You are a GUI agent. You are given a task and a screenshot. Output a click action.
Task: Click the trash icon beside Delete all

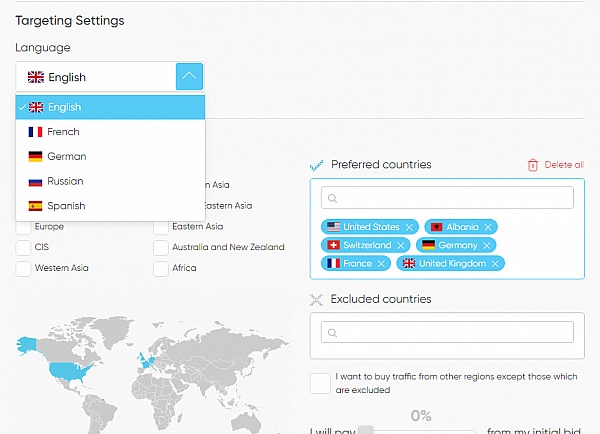tap(533, 165)
